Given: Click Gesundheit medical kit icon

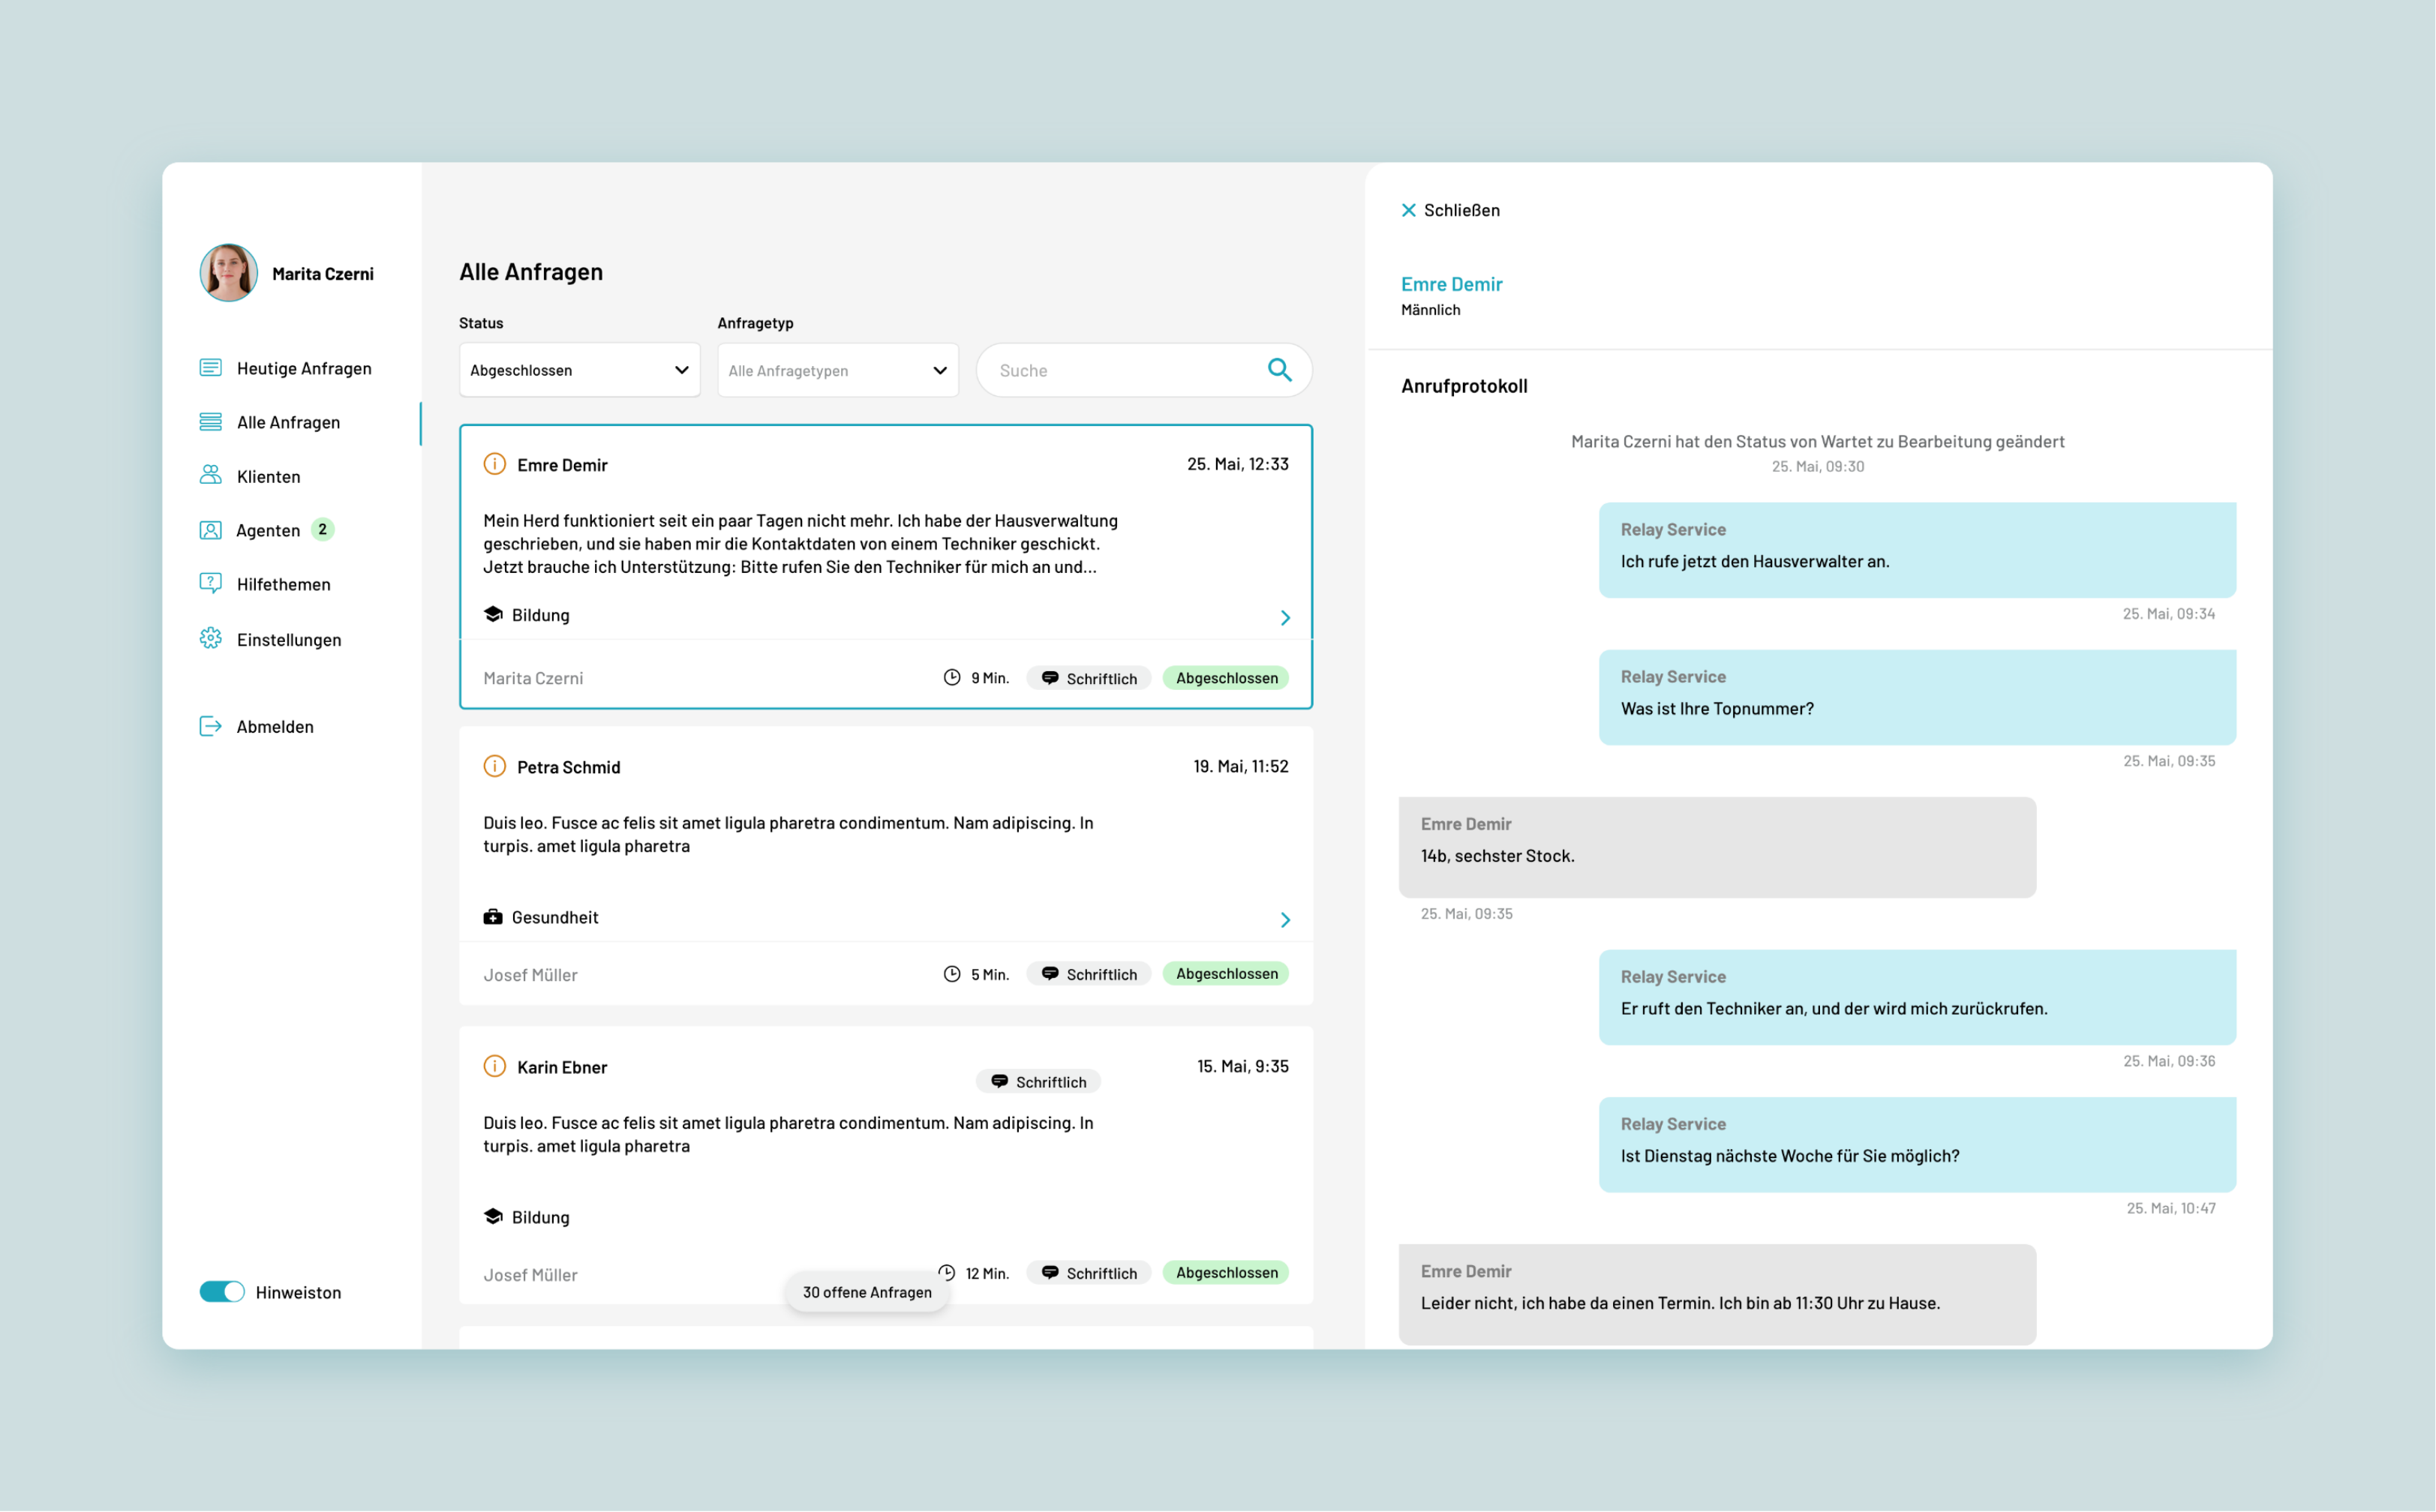Looking at the screenshot, I should (x=493, y=916).
